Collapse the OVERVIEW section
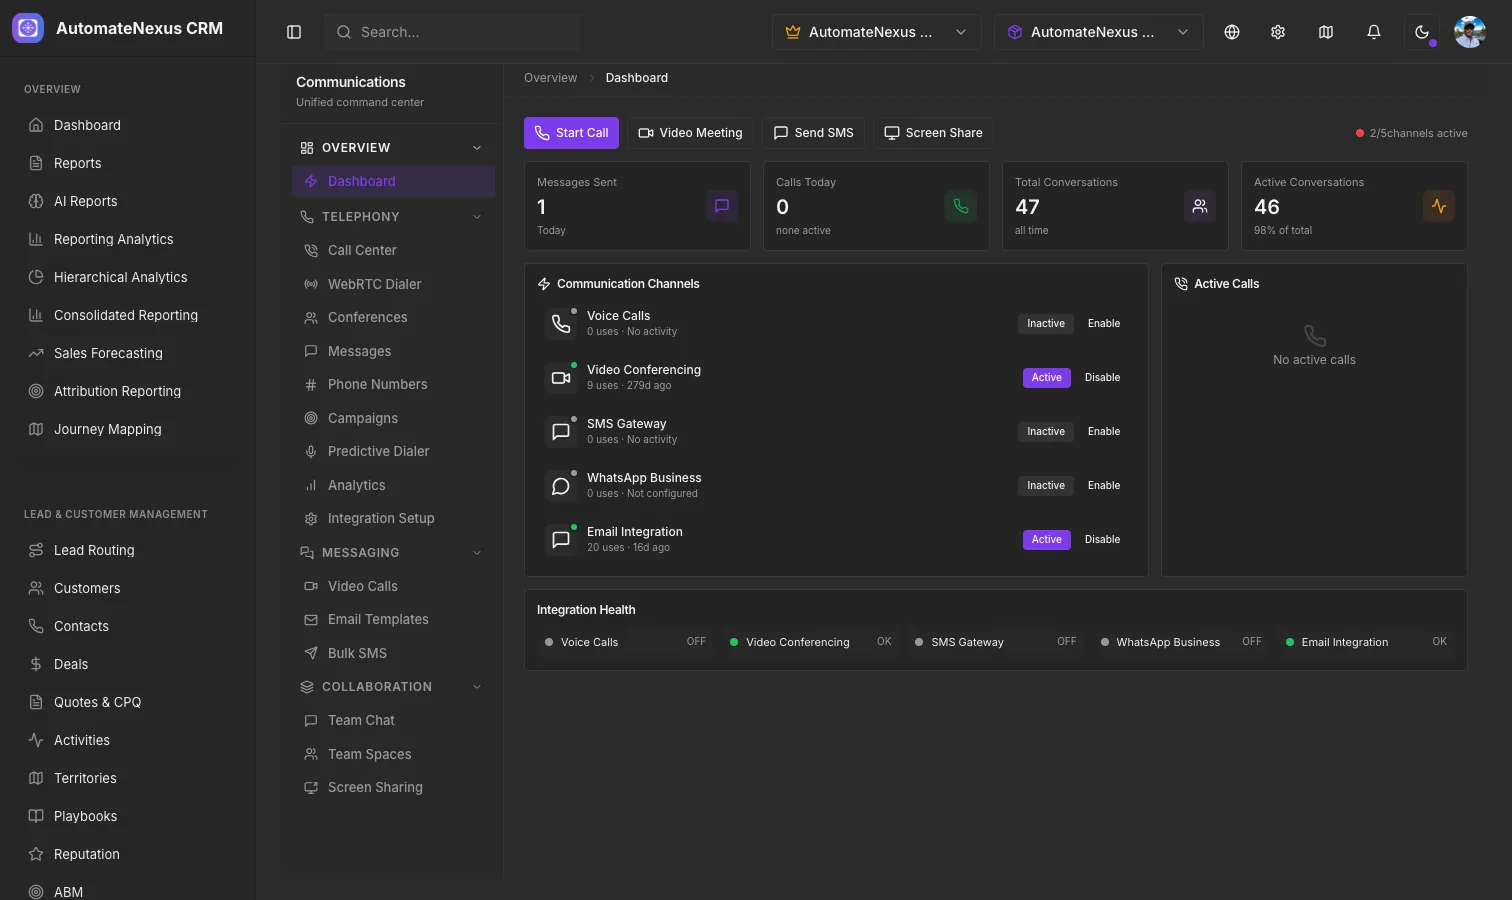 392,148
